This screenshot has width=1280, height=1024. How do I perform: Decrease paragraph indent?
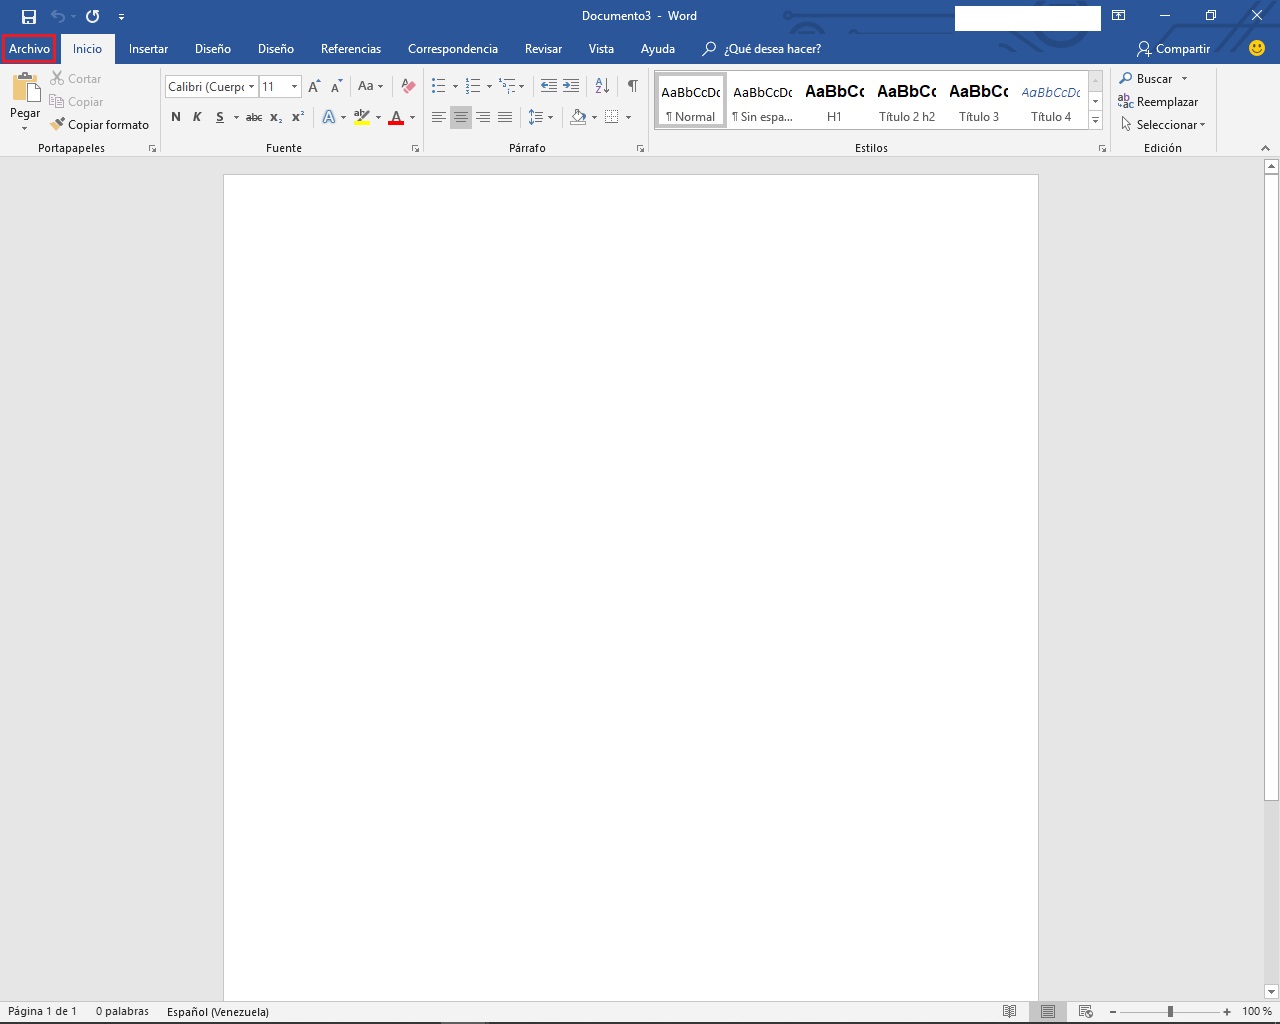coord(549,87)
